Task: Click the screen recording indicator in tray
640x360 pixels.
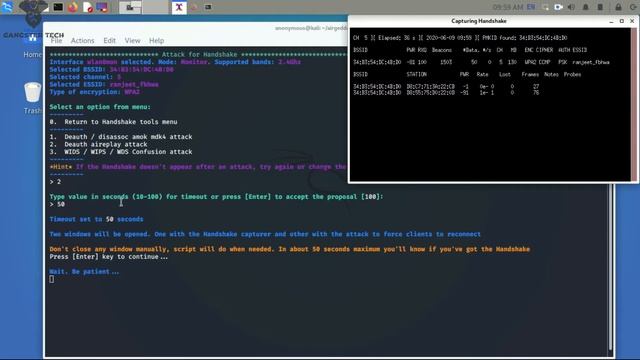Action: 558,7
